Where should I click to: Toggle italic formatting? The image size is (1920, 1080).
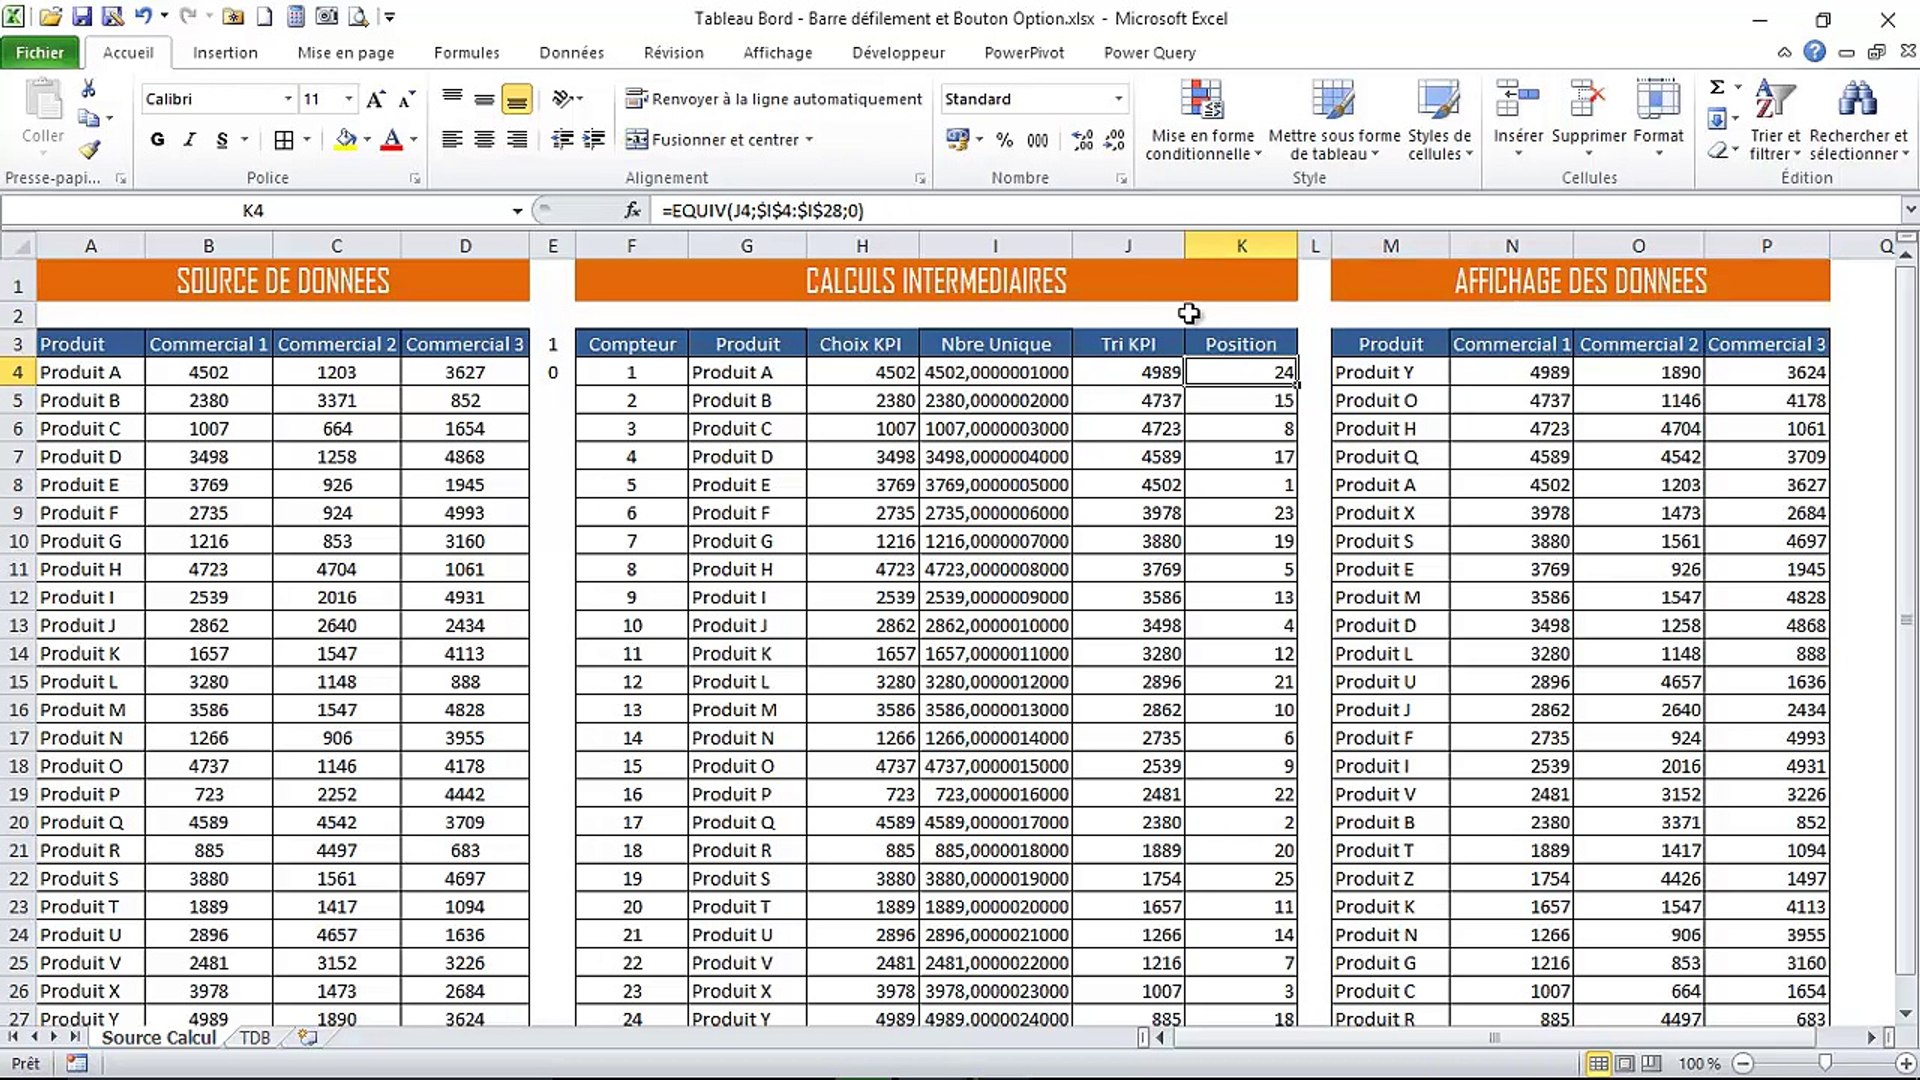click(x=189, y=140)
